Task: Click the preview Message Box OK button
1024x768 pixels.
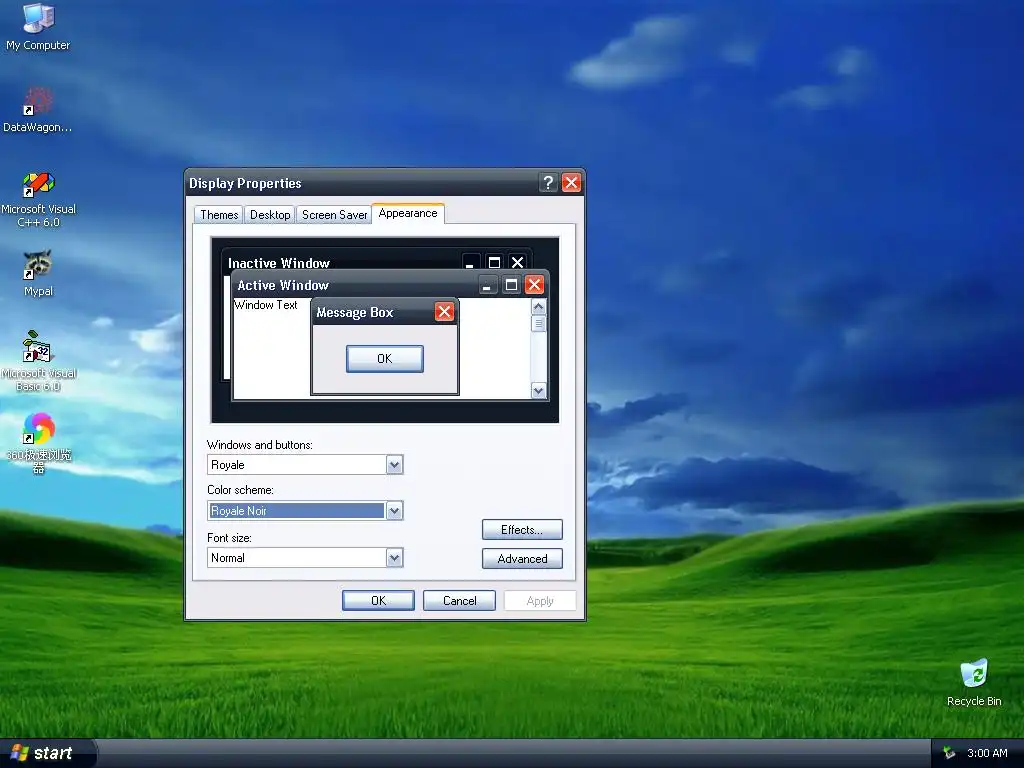Action: point(385,359)
